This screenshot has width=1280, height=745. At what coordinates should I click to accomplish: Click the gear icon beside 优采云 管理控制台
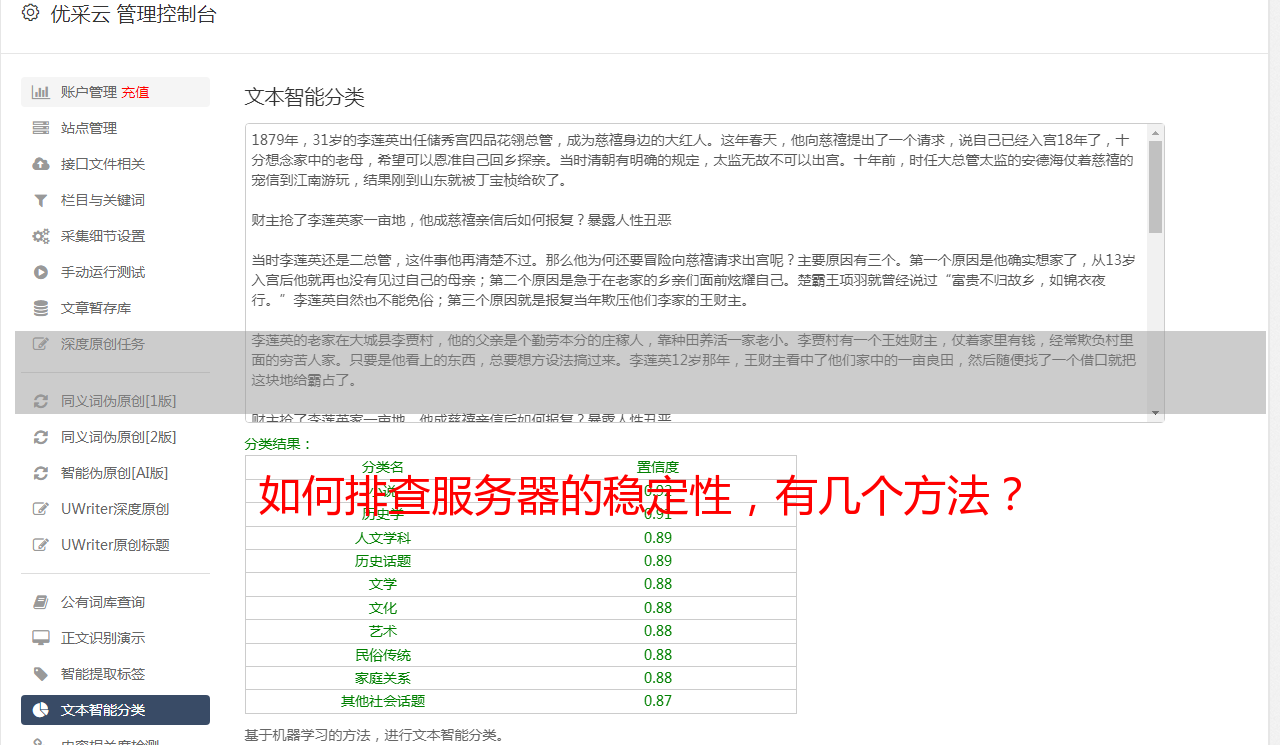tap(30, 13)
